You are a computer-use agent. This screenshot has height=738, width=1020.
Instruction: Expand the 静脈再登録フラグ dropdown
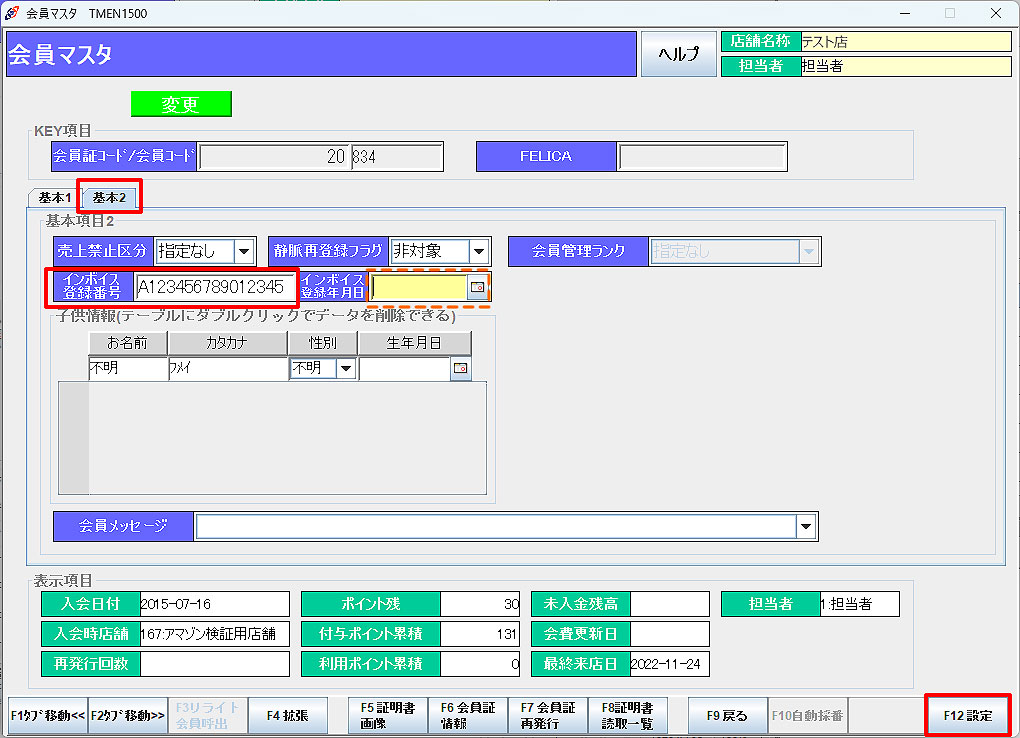click(x=479, y=251)
